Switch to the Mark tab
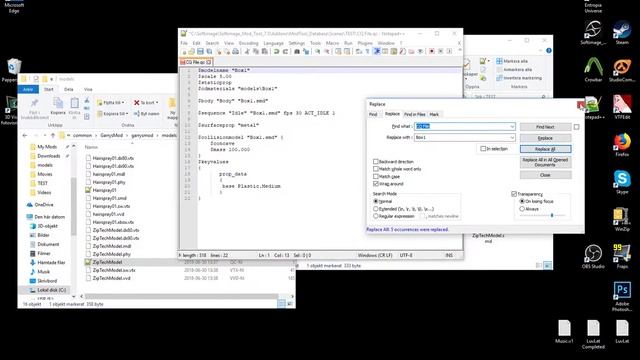Image resolution: width=640 pixels, height=360 pixels. (x=434, y=114)
